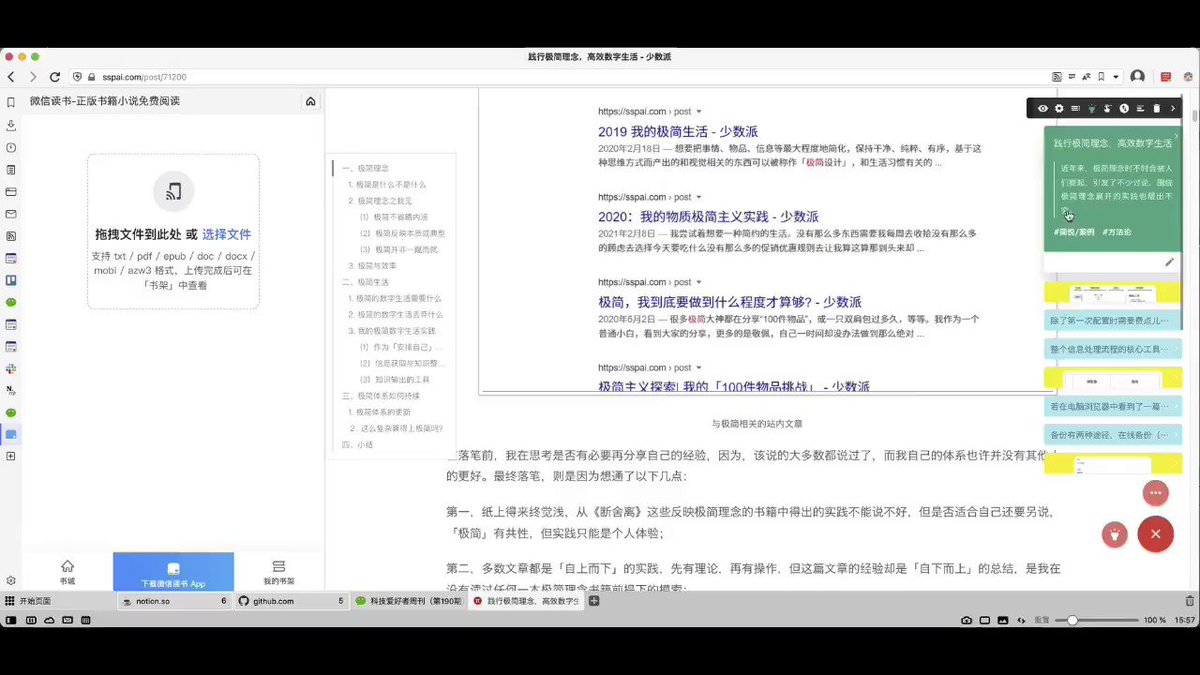Click the '重置' zoom reset button
Image resolution: width=1200 pixels, height=675 pixels.
[1041, 620]
